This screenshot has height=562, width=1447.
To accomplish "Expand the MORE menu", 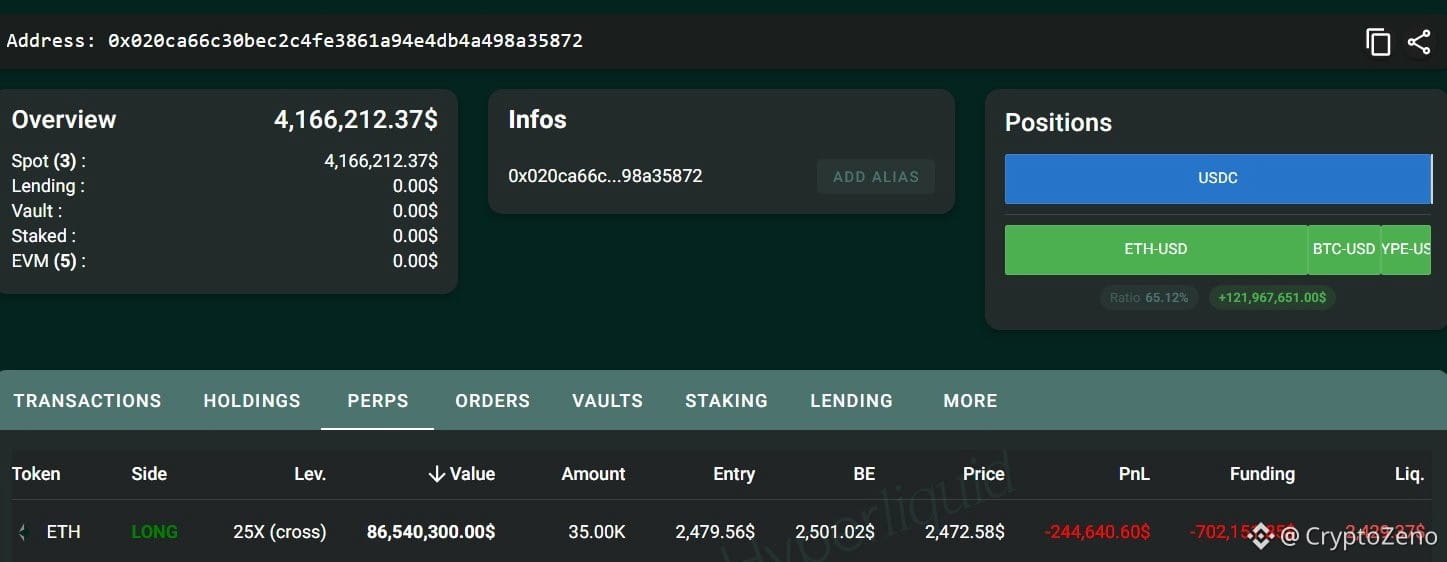I will click(x=970, y=401).
